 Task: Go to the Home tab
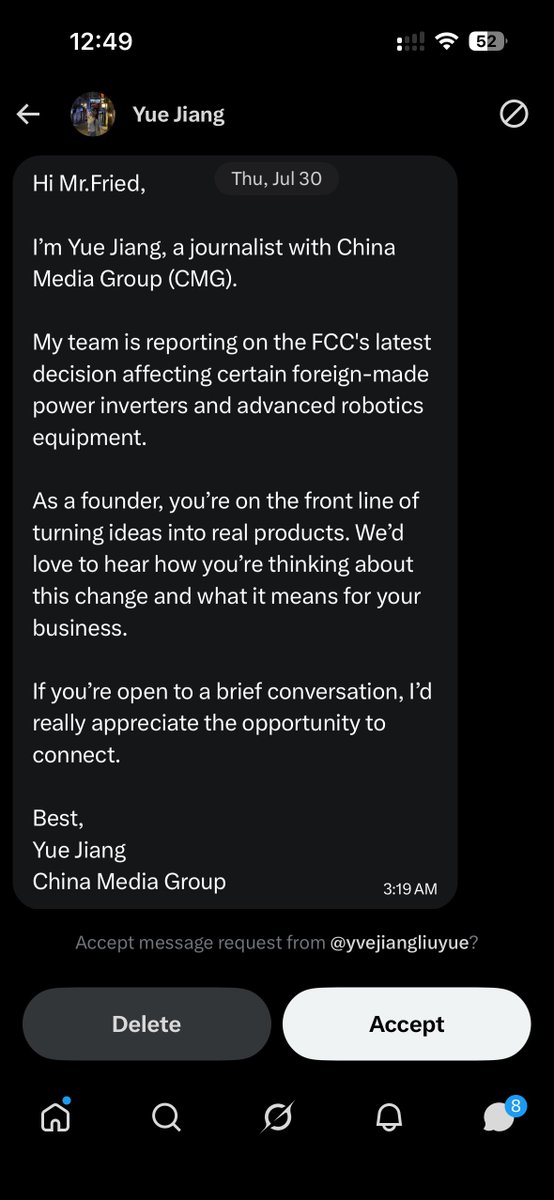55,1117
